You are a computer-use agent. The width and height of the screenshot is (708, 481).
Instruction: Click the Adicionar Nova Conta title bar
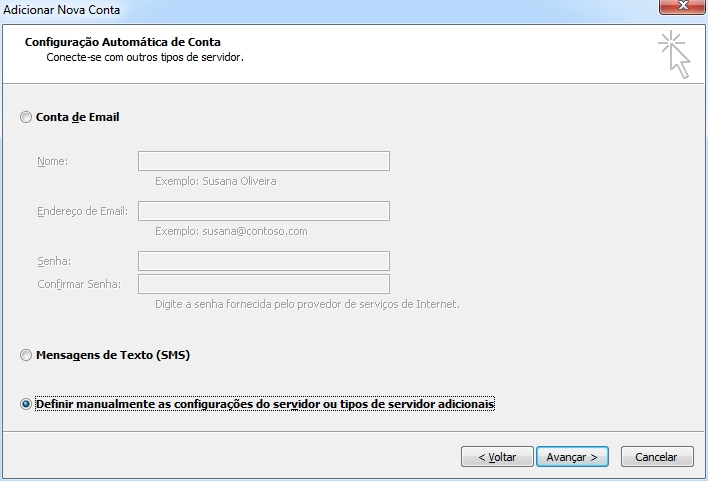tap(300, 10)
